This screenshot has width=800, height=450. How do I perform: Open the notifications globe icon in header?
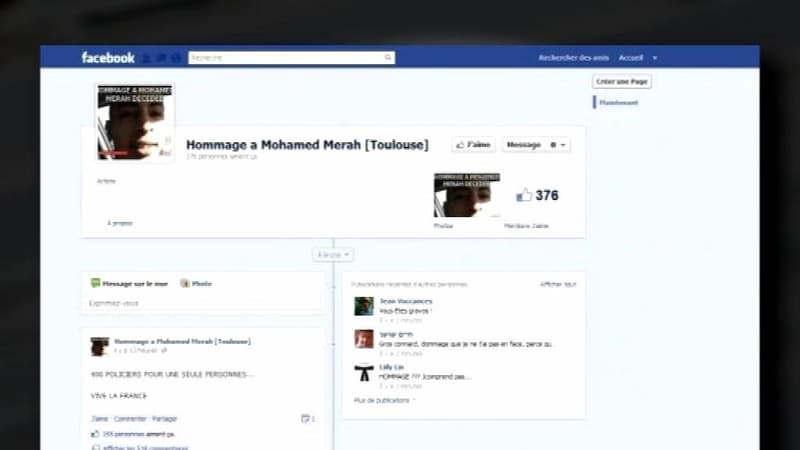[176, 58]
